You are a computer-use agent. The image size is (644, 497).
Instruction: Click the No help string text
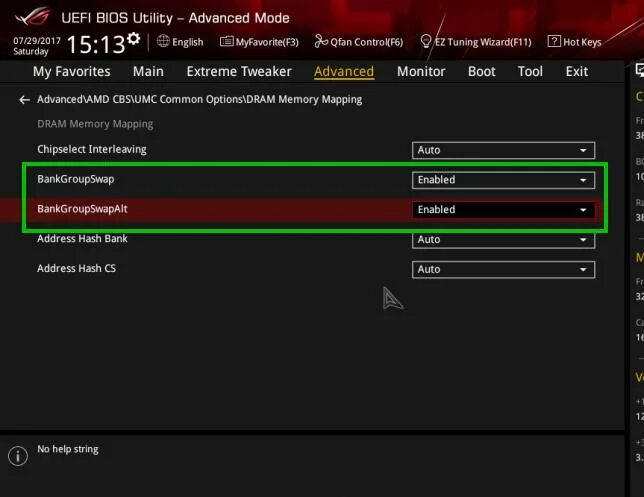(x=68, y=449)
